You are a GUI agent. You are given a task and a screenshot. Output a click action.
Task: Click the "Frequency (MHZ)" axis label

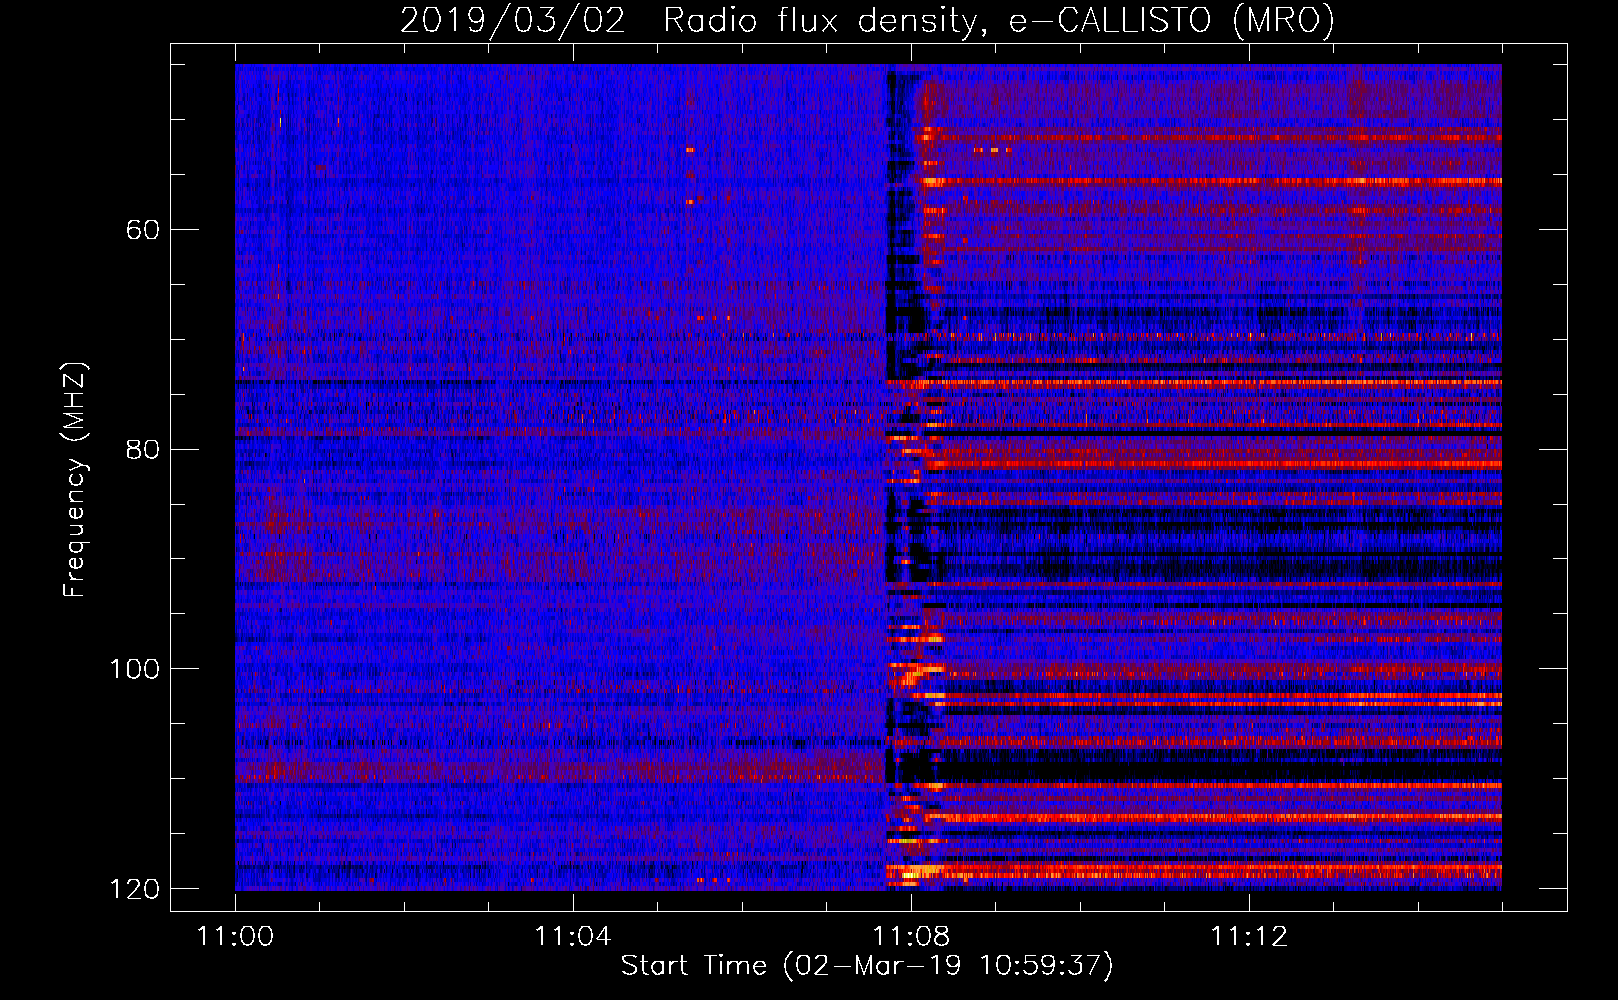pos(74,479)
